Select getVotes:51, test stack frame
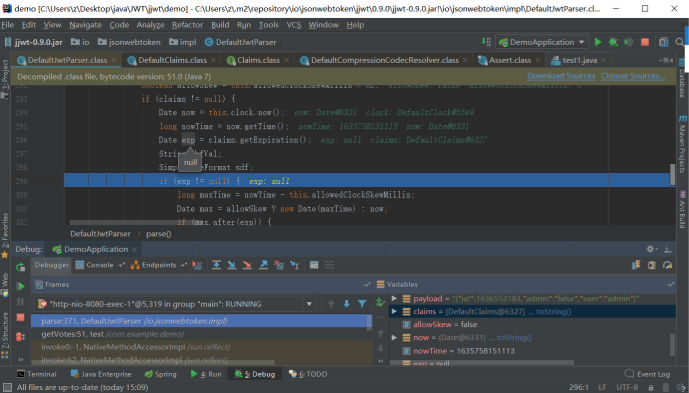 (201, 334)
